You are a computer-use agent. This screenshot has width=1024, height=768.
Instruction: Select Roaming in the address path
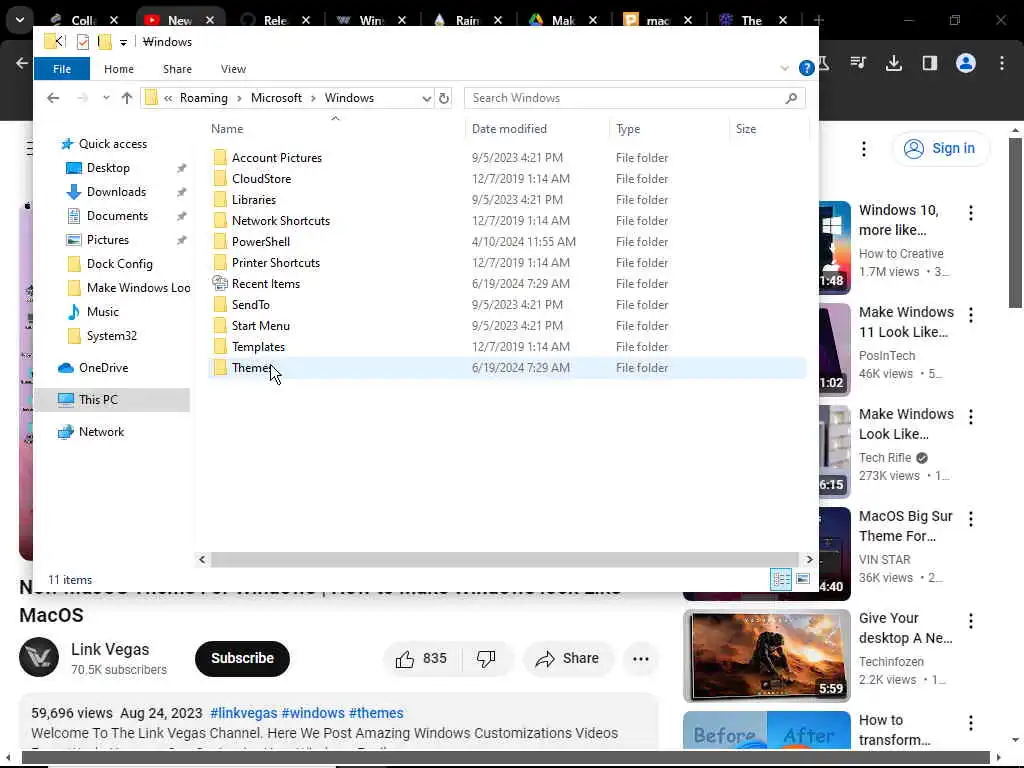tap(204, 98)
